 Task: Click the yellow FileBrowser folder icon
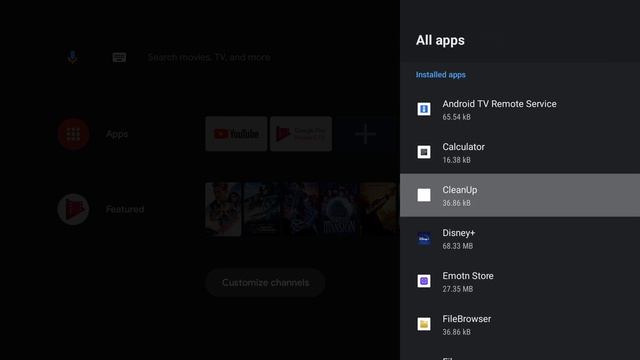click(x=424, y=324)
